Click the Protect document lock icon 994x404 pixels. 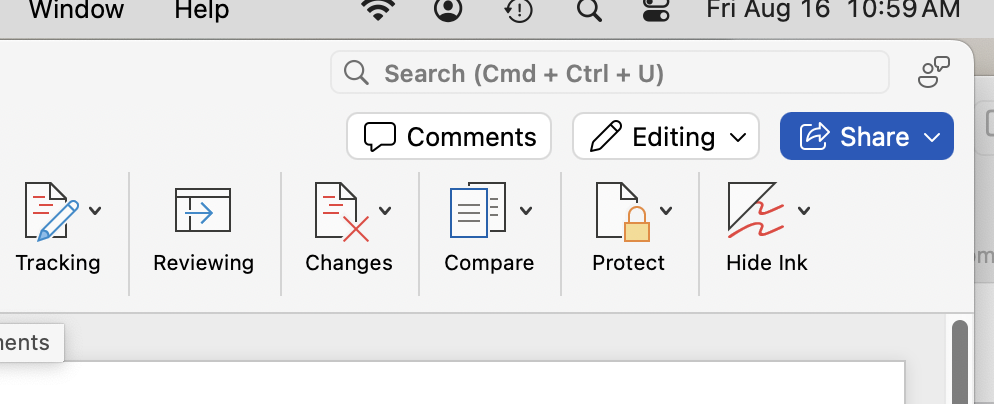pos(622,211)
